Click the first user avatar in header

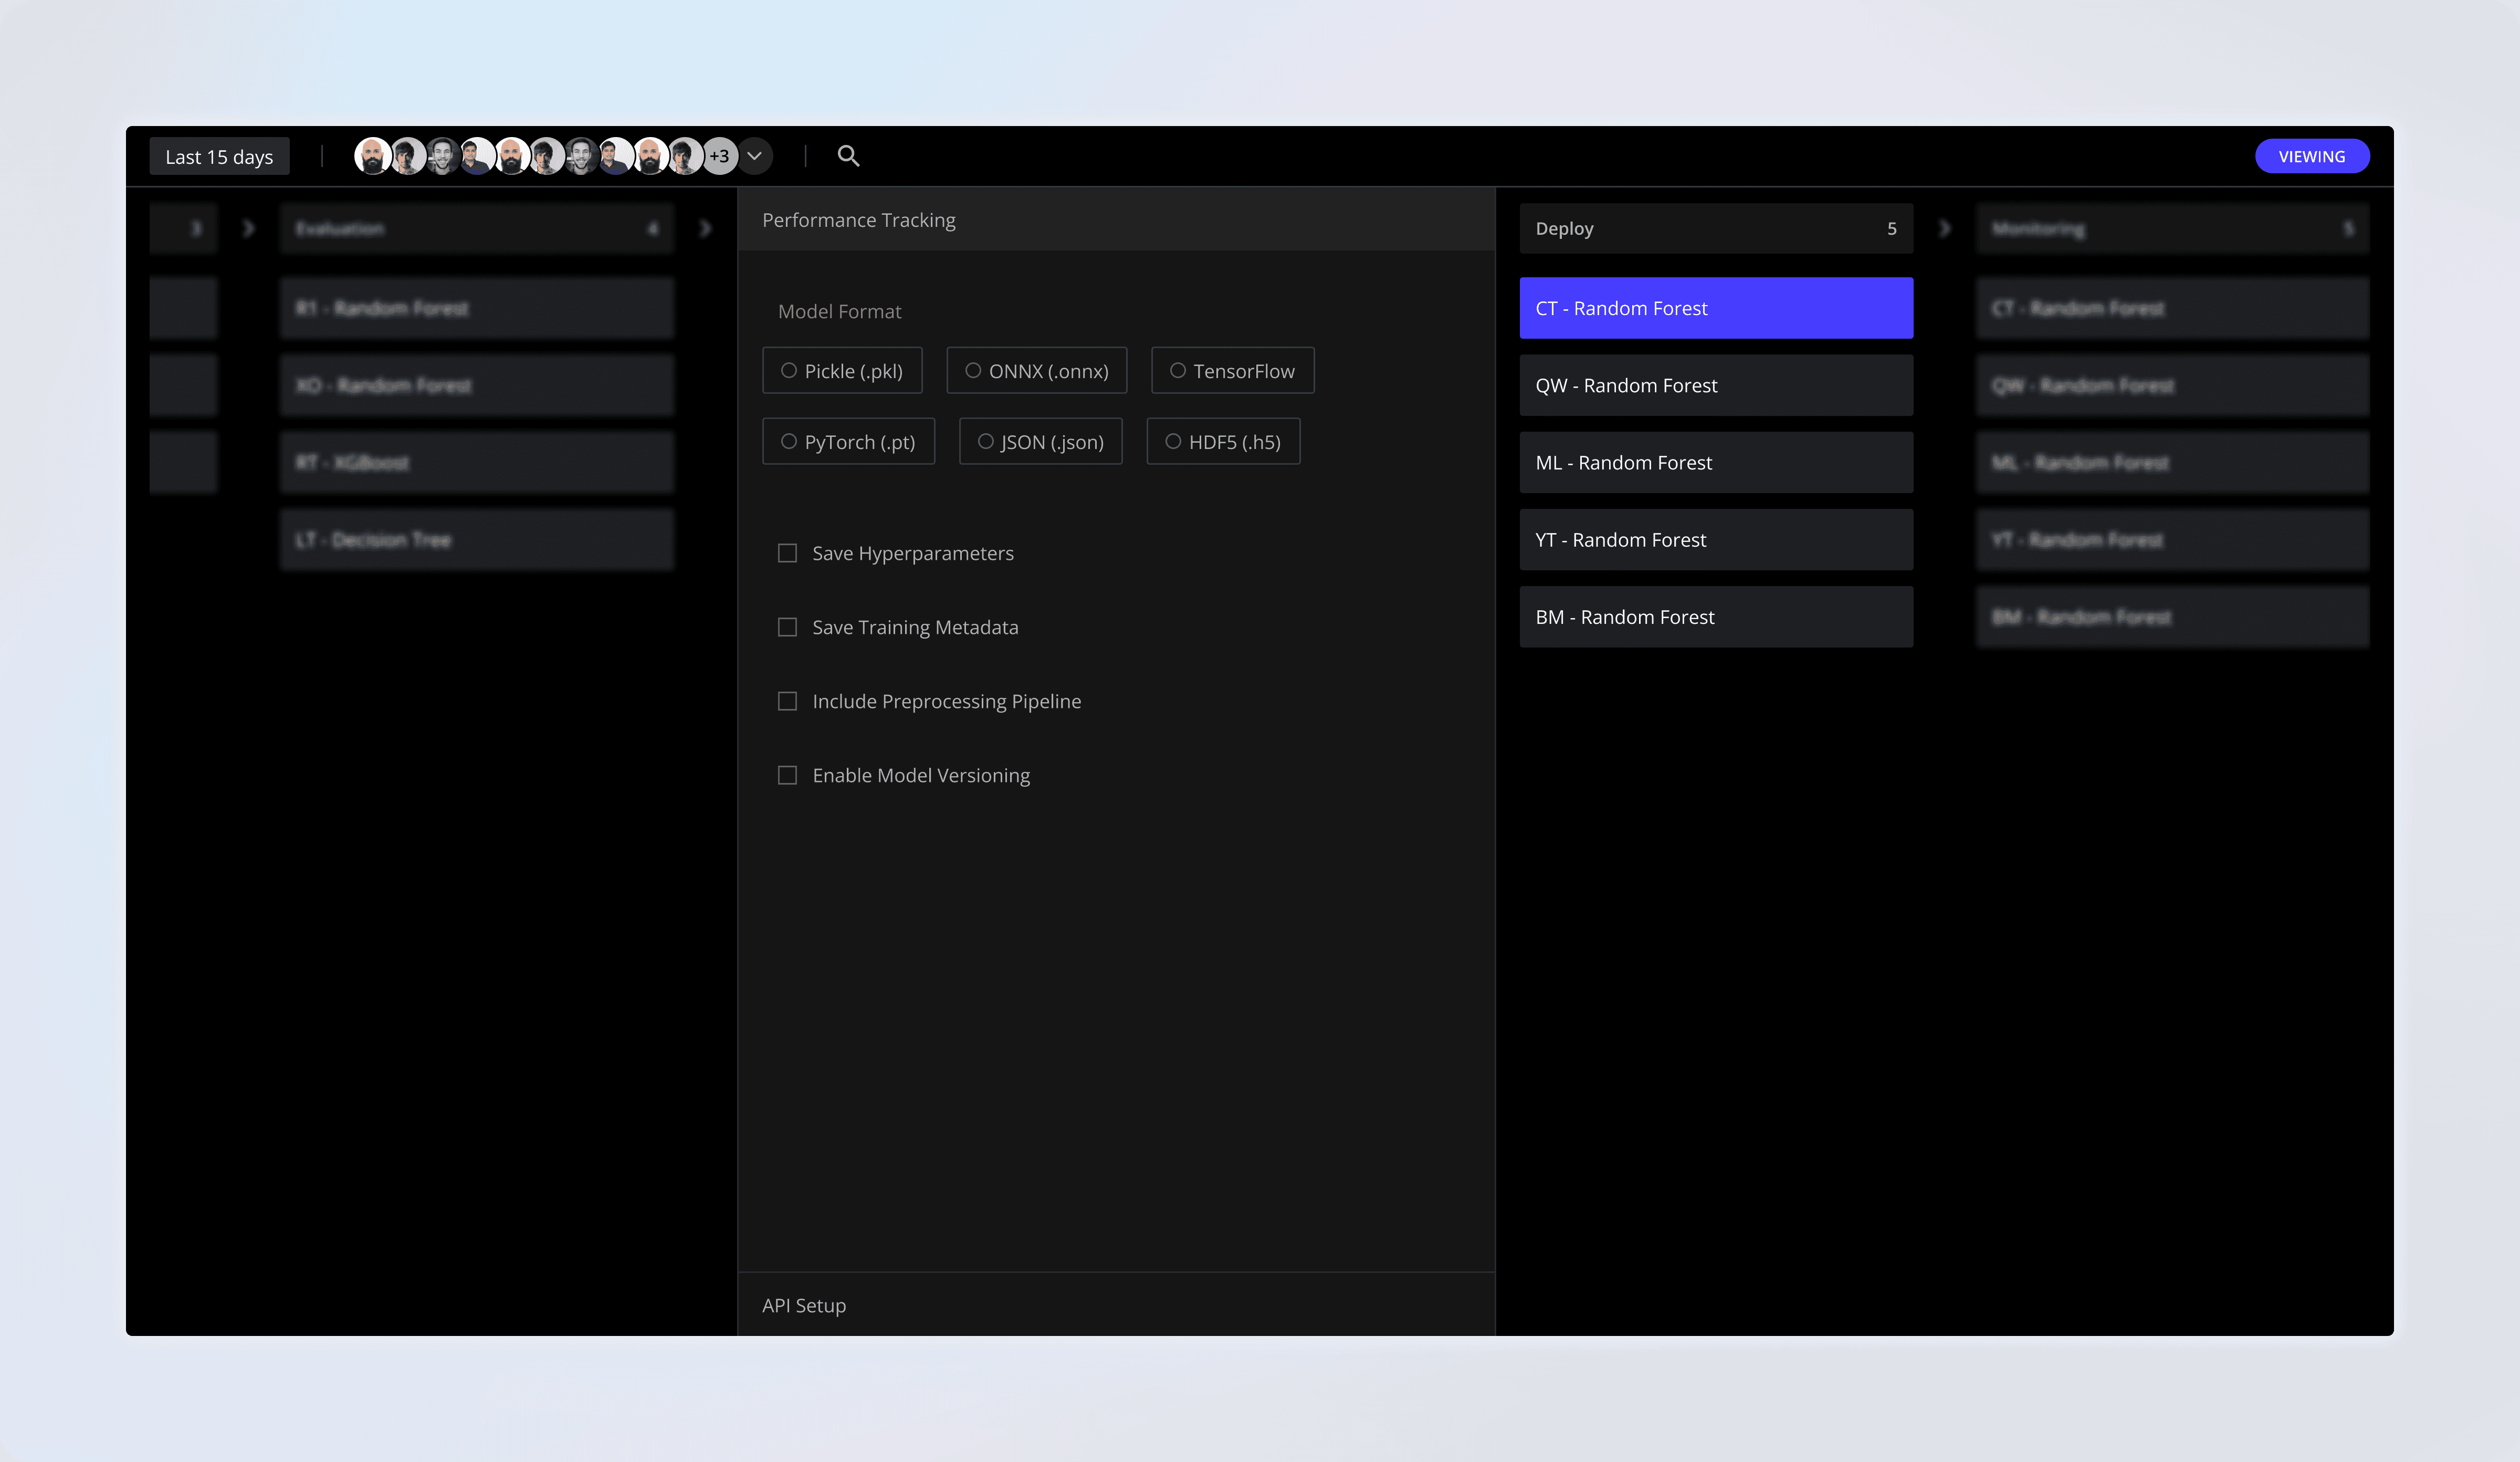372,156
